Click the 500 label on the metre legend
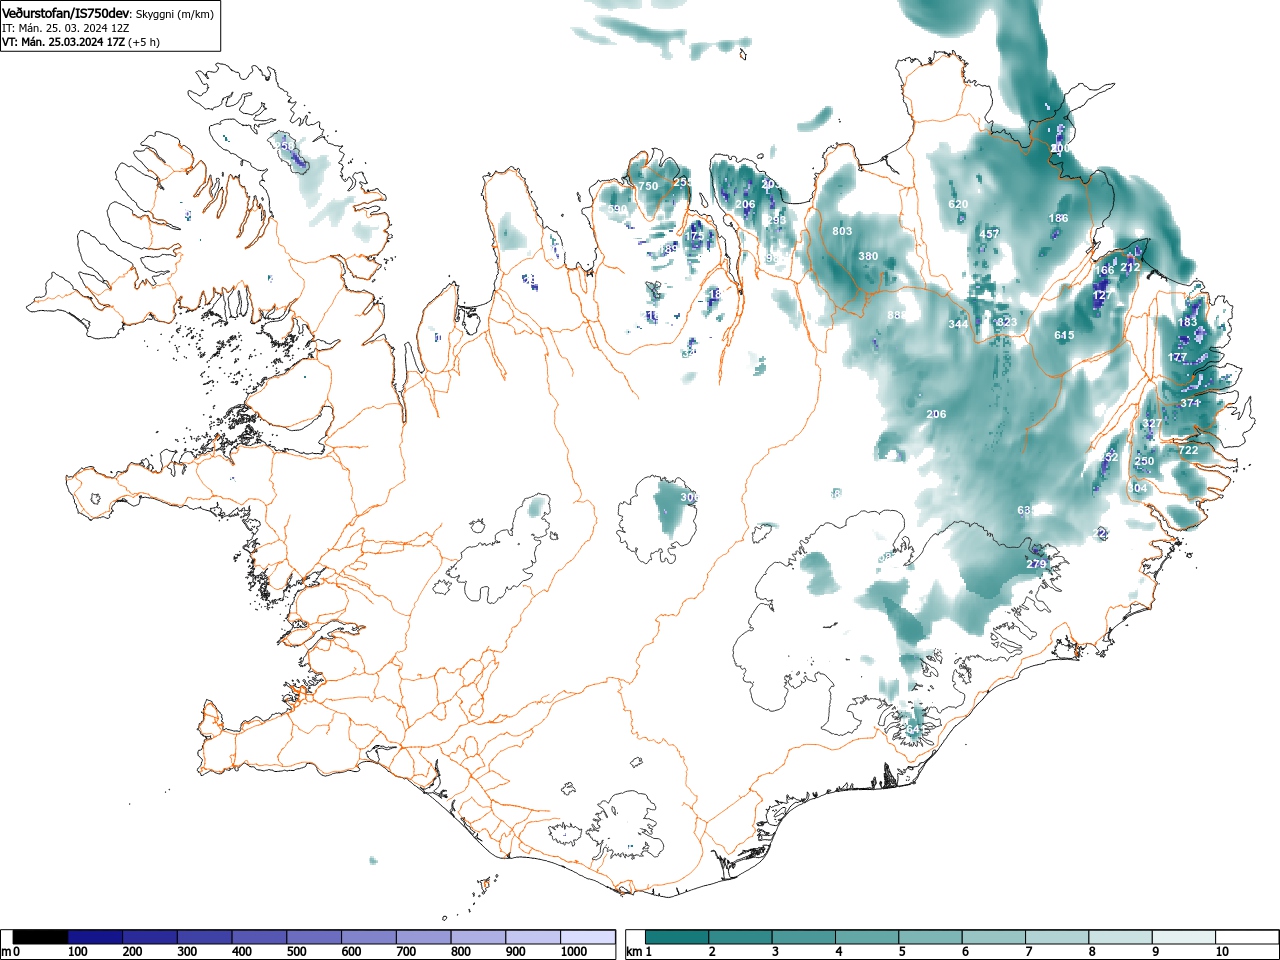Screen dimensions: 1280x960 click(x=296, y=952)
